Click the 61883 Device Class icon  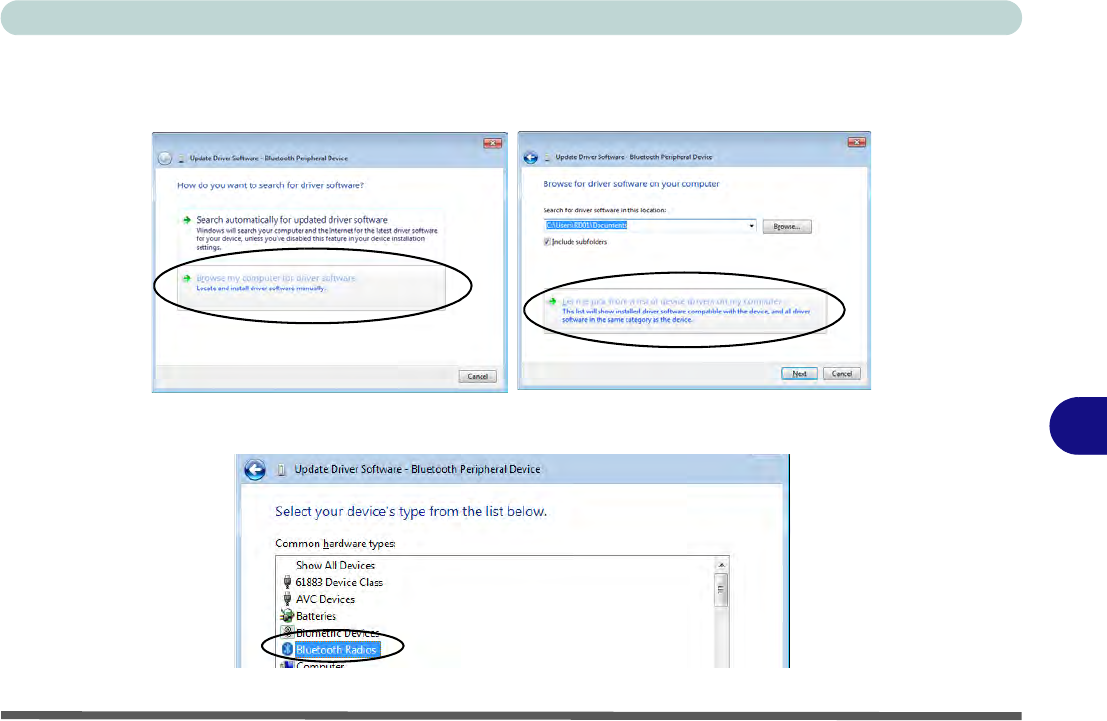(x=287, y=582)
